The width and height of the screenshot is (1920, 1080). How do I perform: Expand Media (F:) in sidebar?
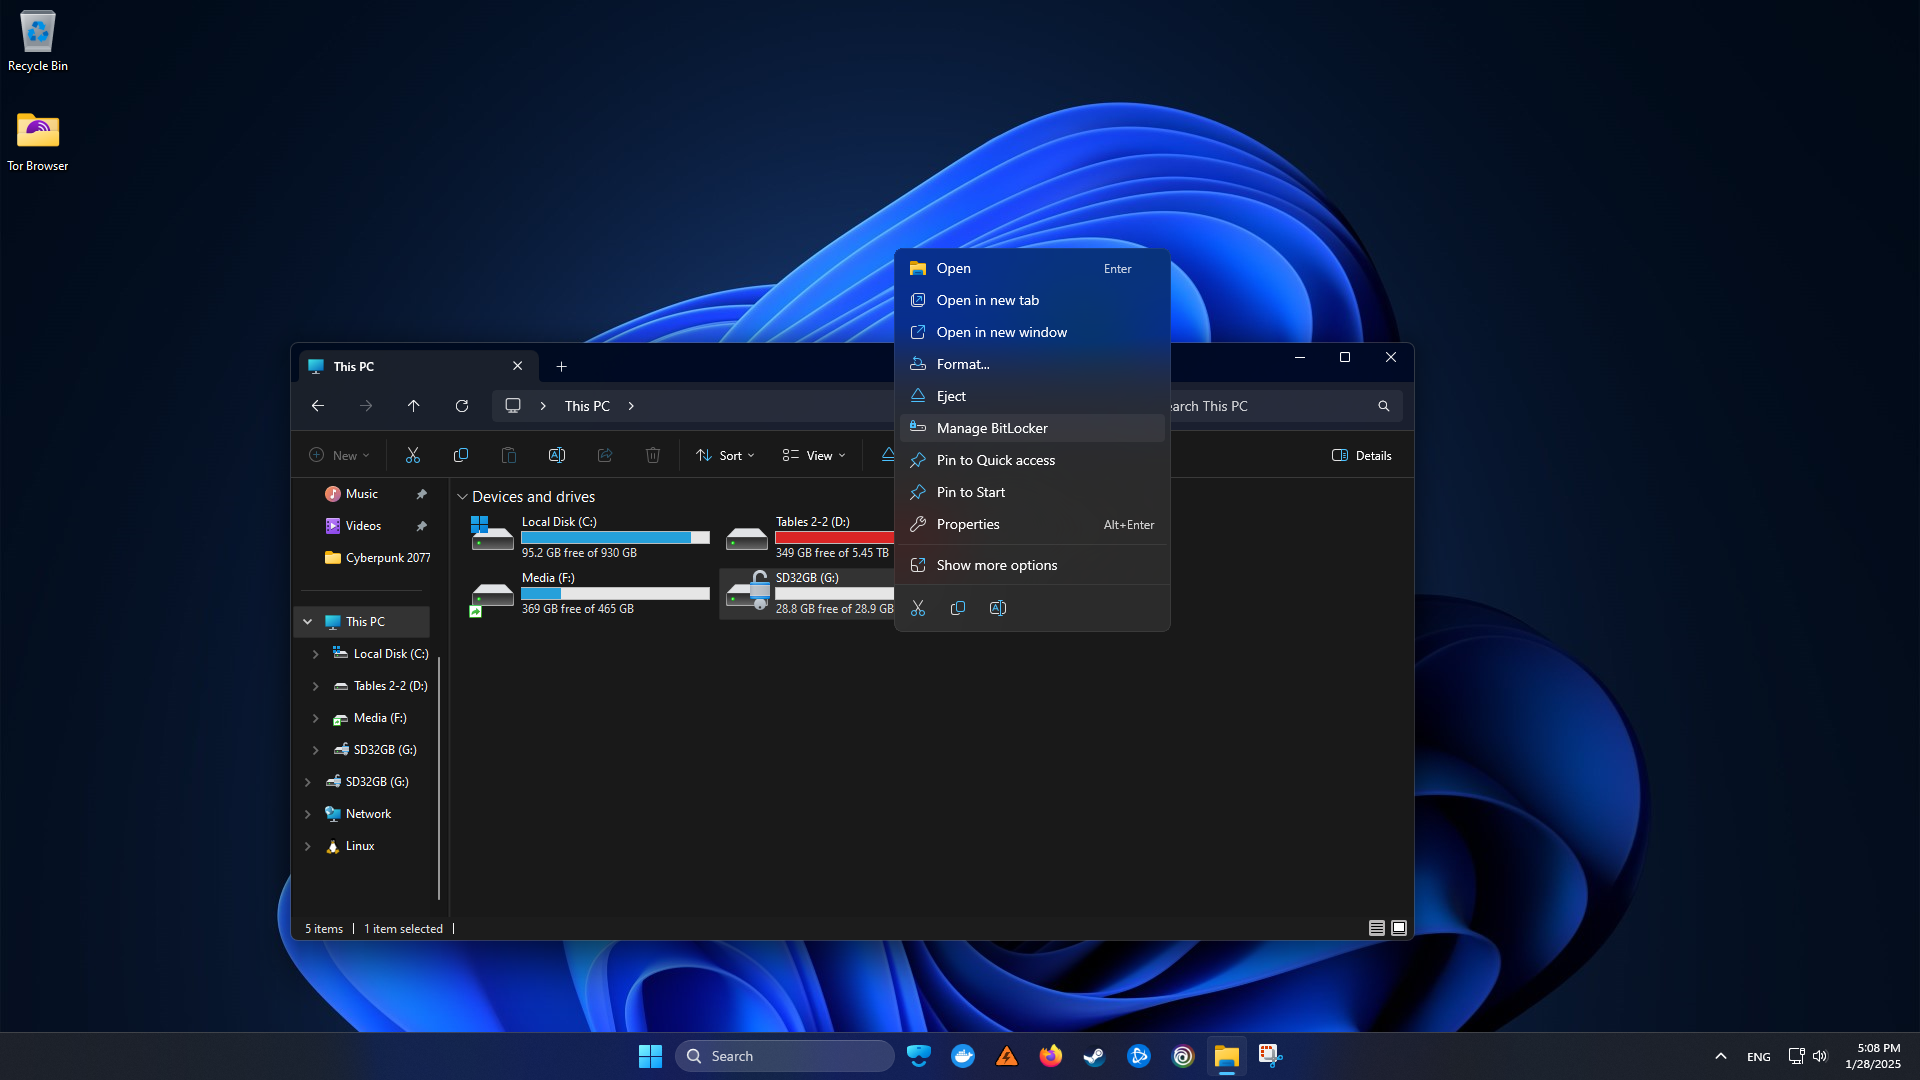click(316, 718)
